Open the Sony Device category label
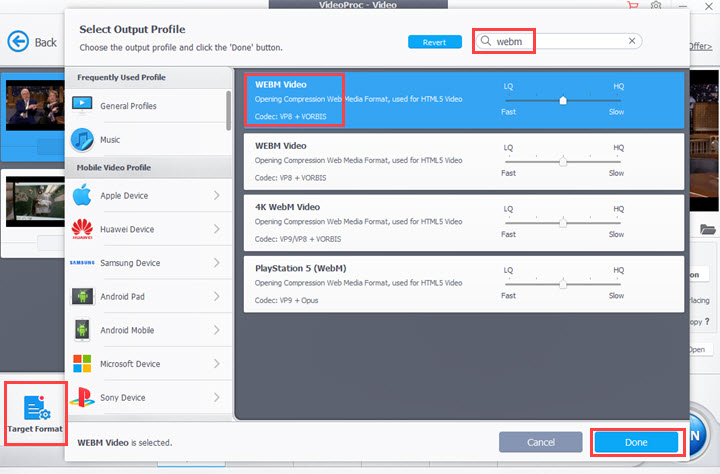 [123, 397]
